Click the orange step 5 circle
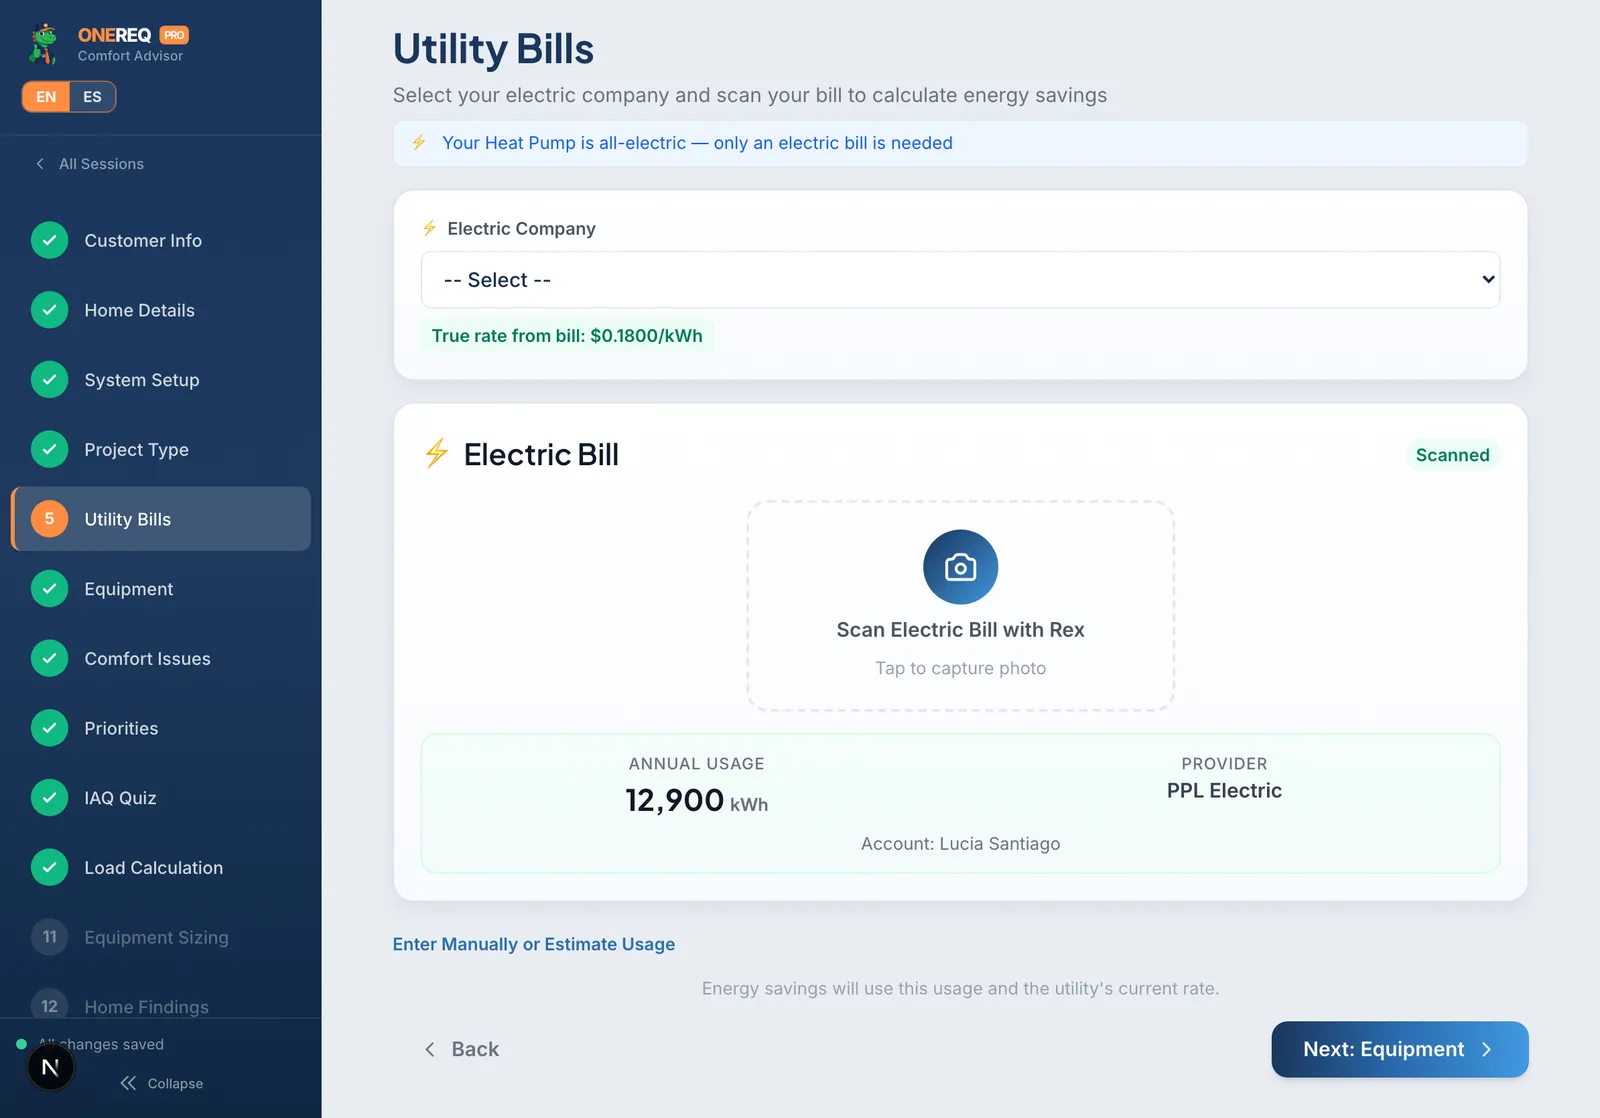 pos(49,519)
